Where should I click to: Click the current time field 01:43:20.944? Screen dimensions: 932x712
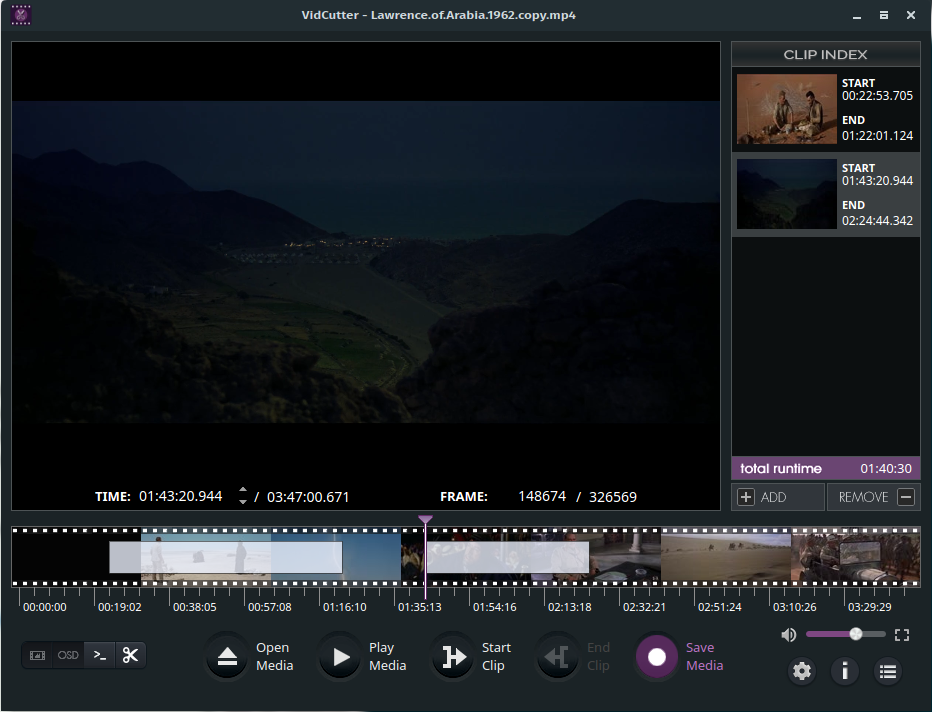point(181,496)
